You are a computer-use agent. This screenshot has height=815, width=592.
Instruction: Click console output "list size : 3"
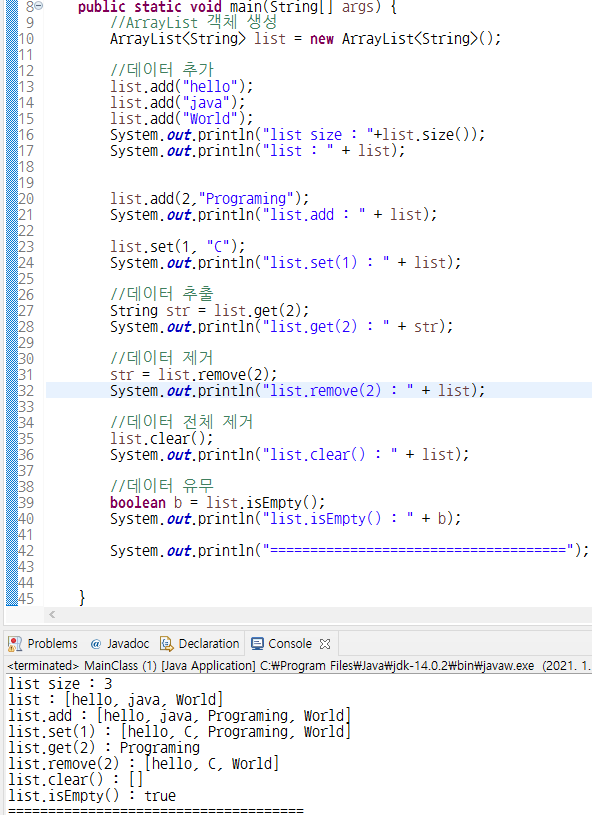click(x=60, y=684)
